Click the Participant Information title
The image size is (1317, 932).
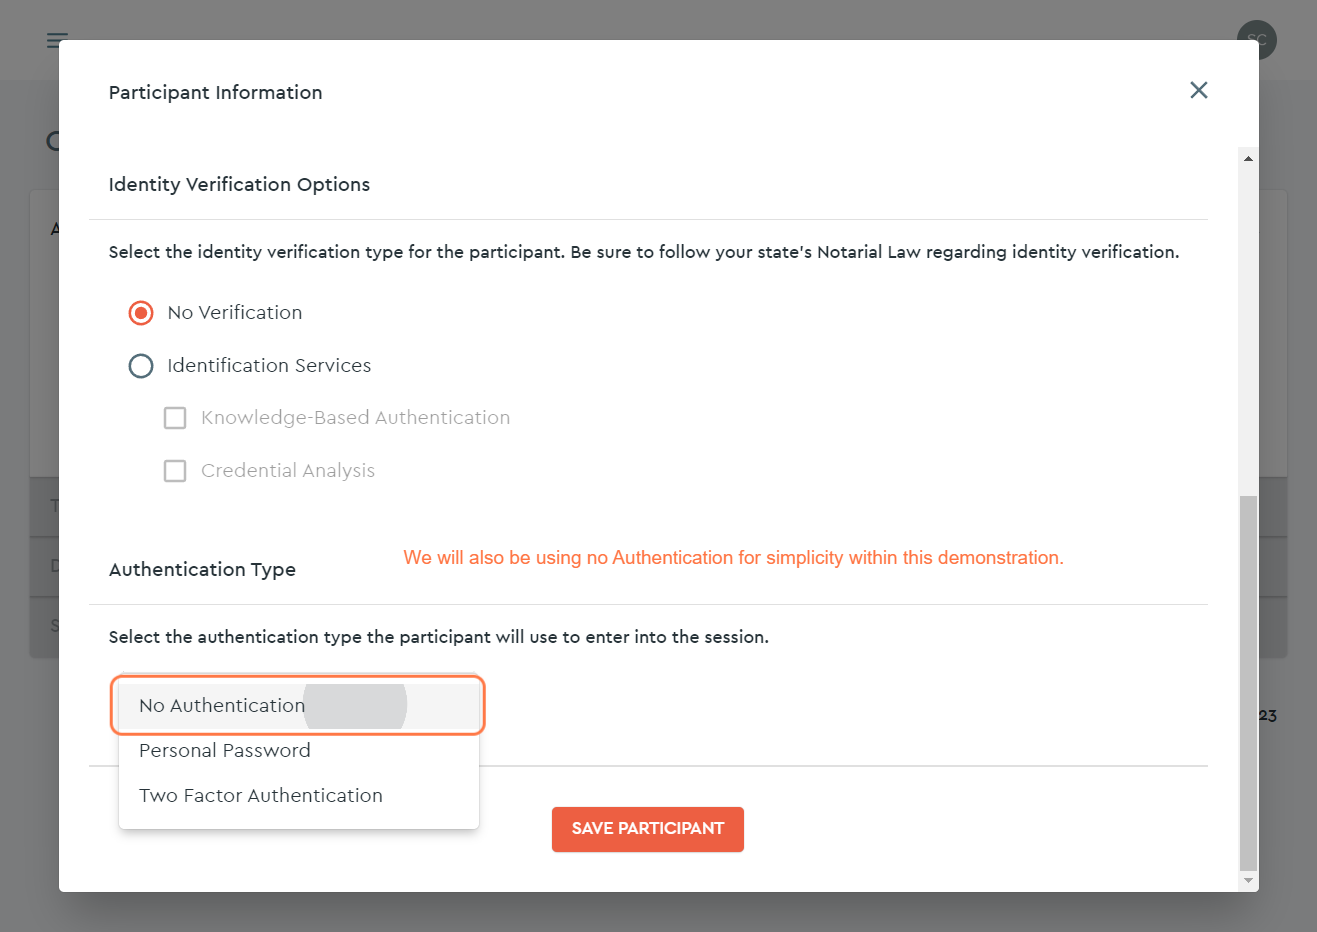[216, 93]
